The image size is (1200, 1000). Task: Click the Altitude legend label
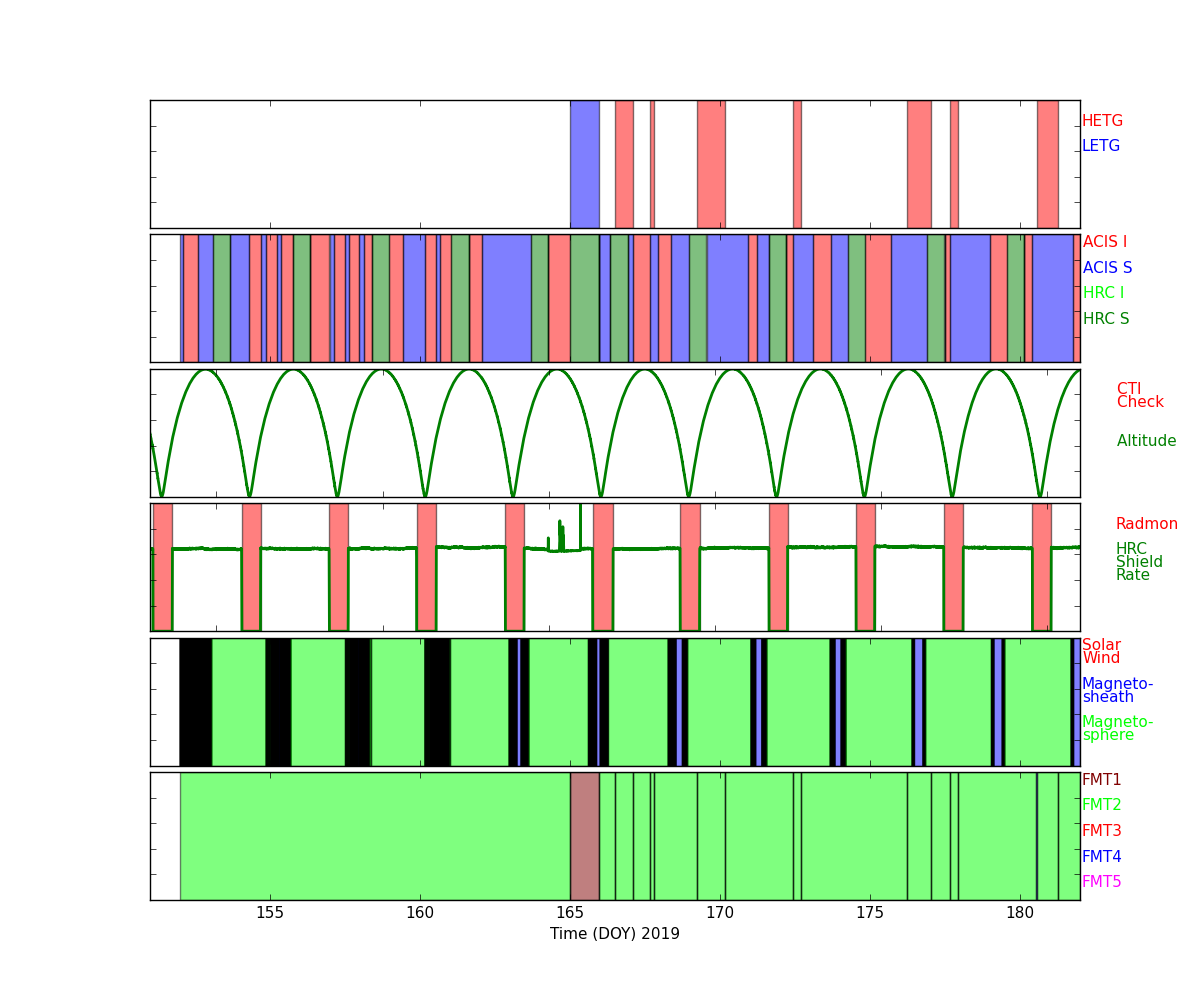pos(1146,441)
